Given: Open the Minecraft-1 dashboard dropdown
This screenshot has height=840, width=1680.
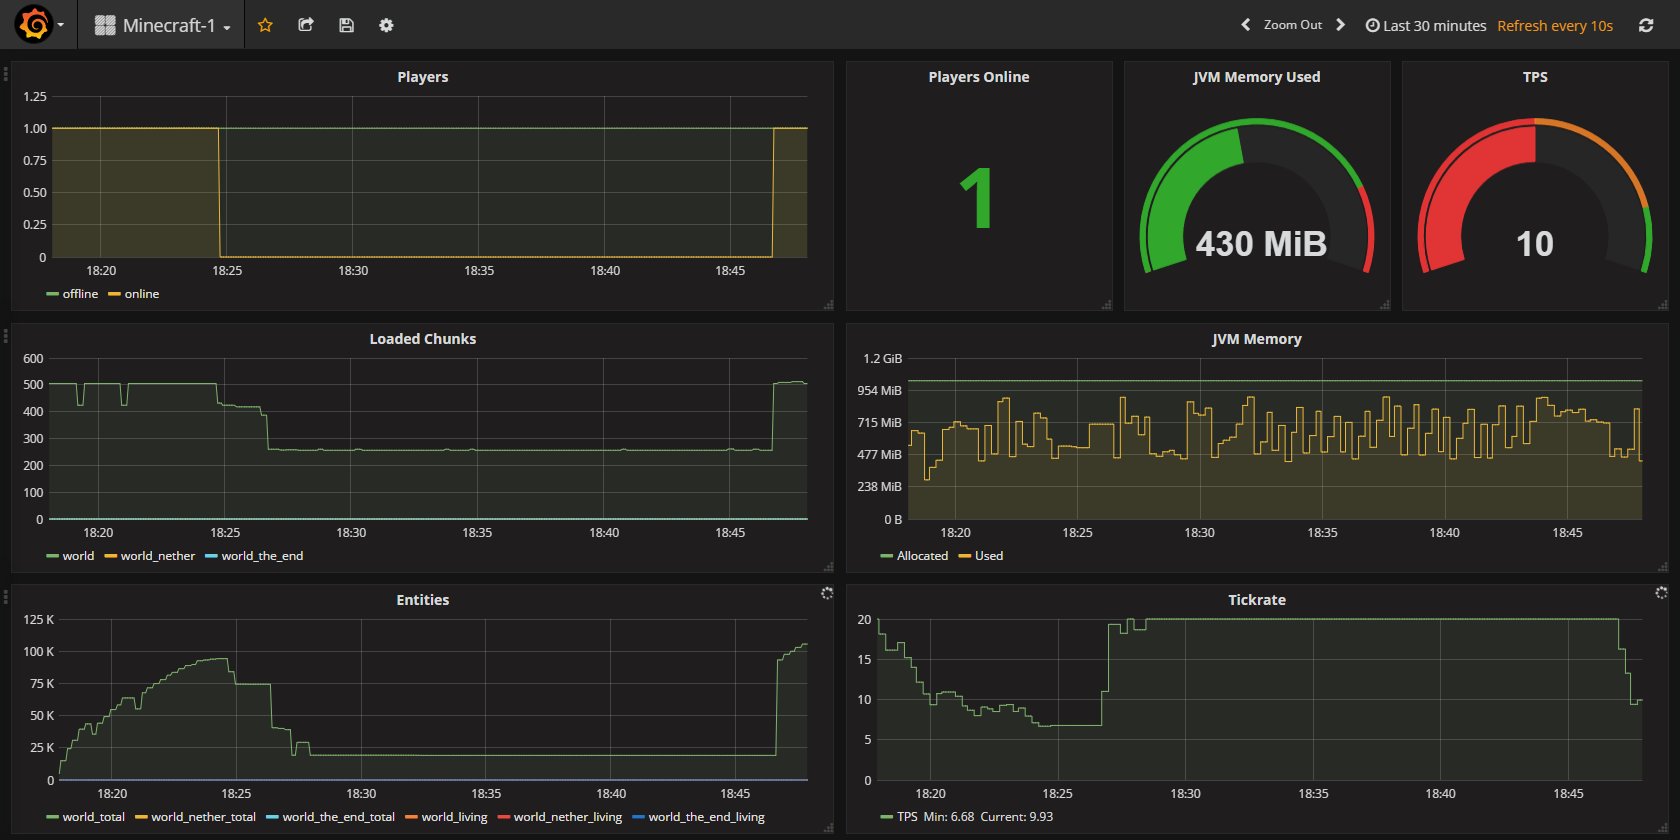Looking at the screenshot, I should (163, 25).
